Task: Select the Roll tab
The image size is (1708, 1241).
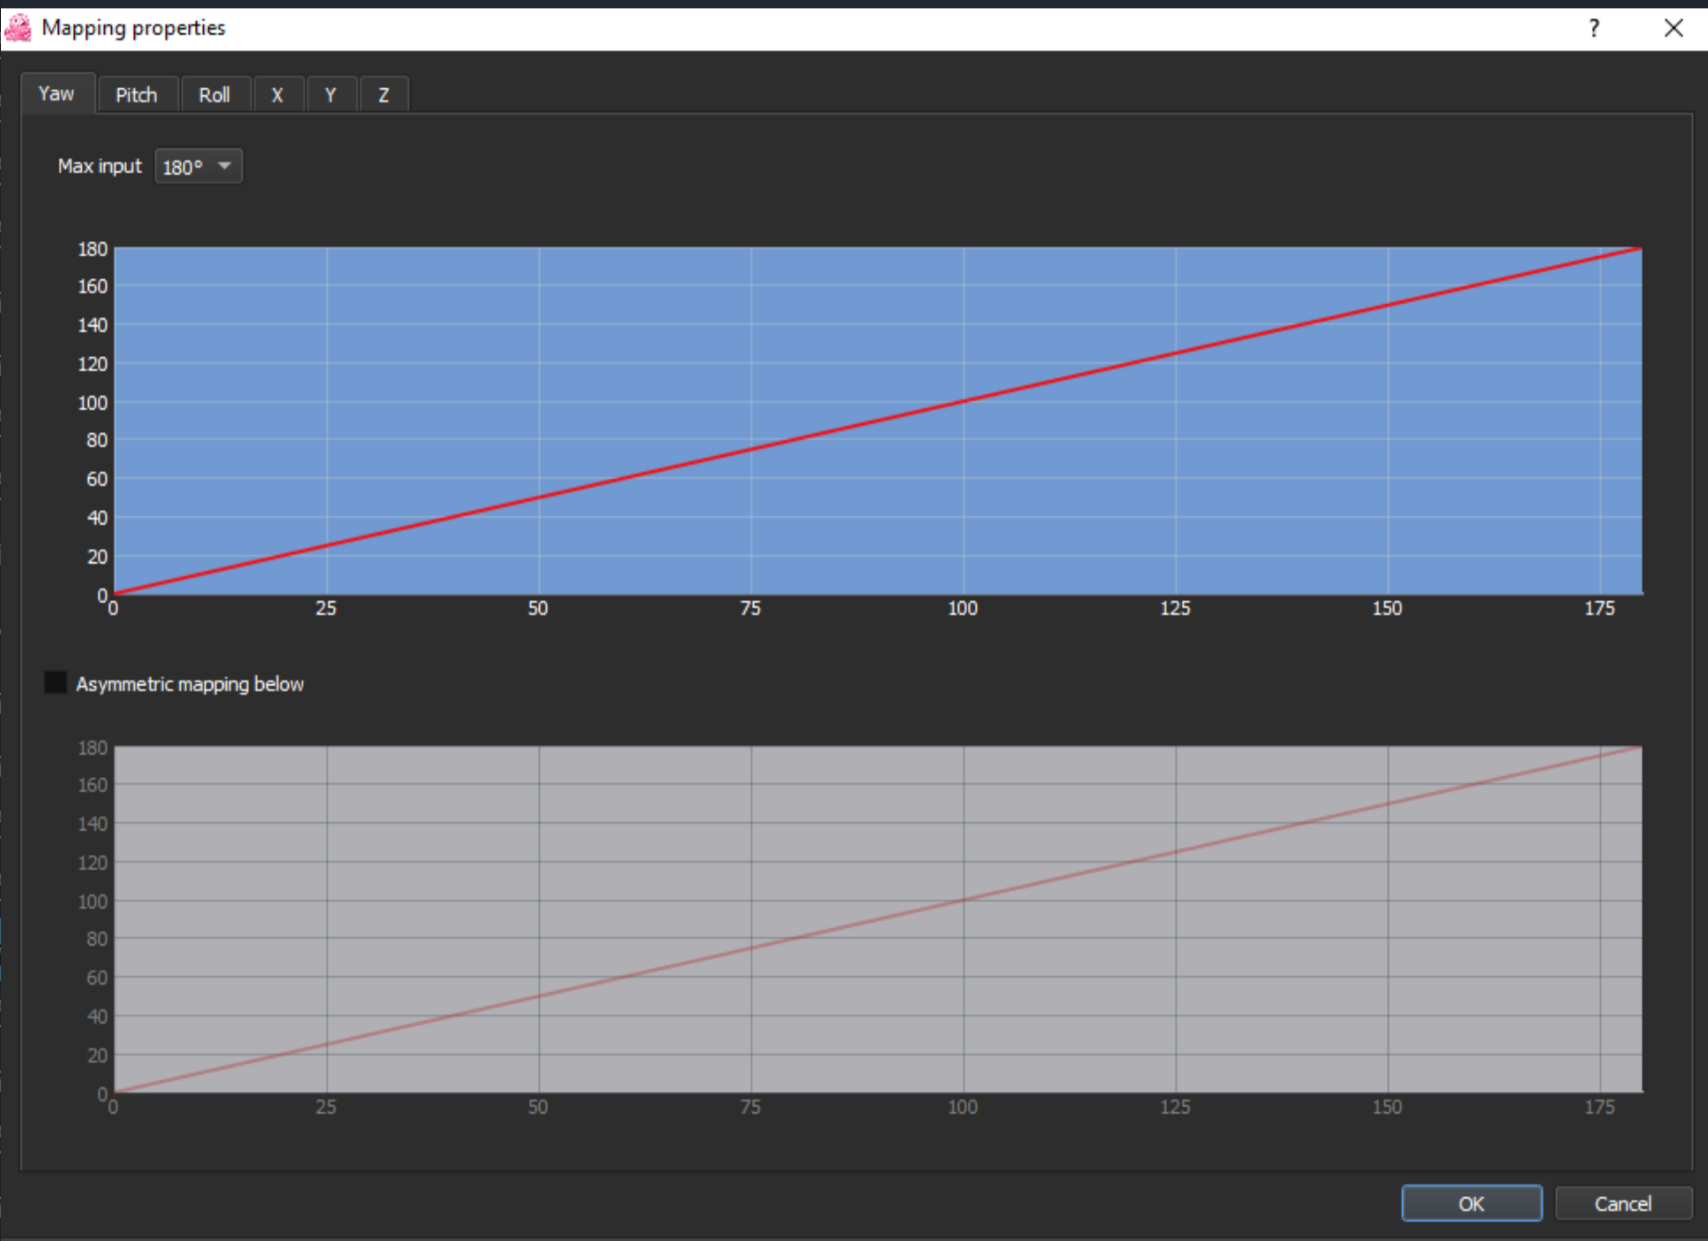Action: [x=214, y=95]
